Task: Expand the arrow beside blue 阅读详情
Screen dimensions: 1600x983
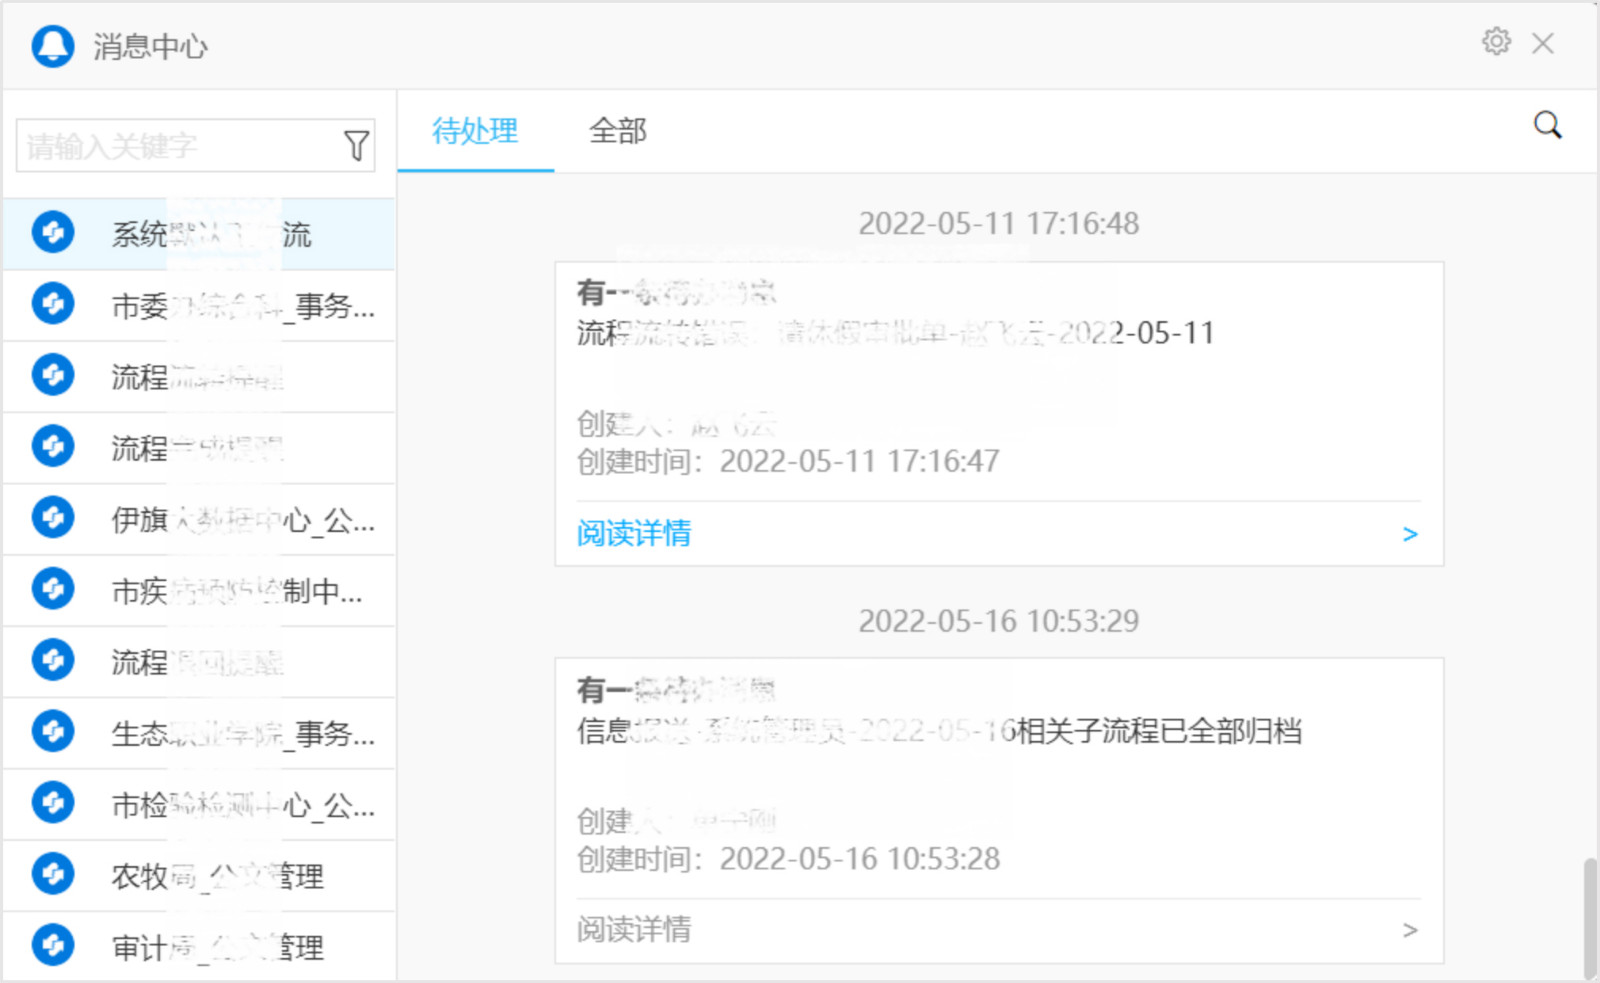Action: 1410,534
